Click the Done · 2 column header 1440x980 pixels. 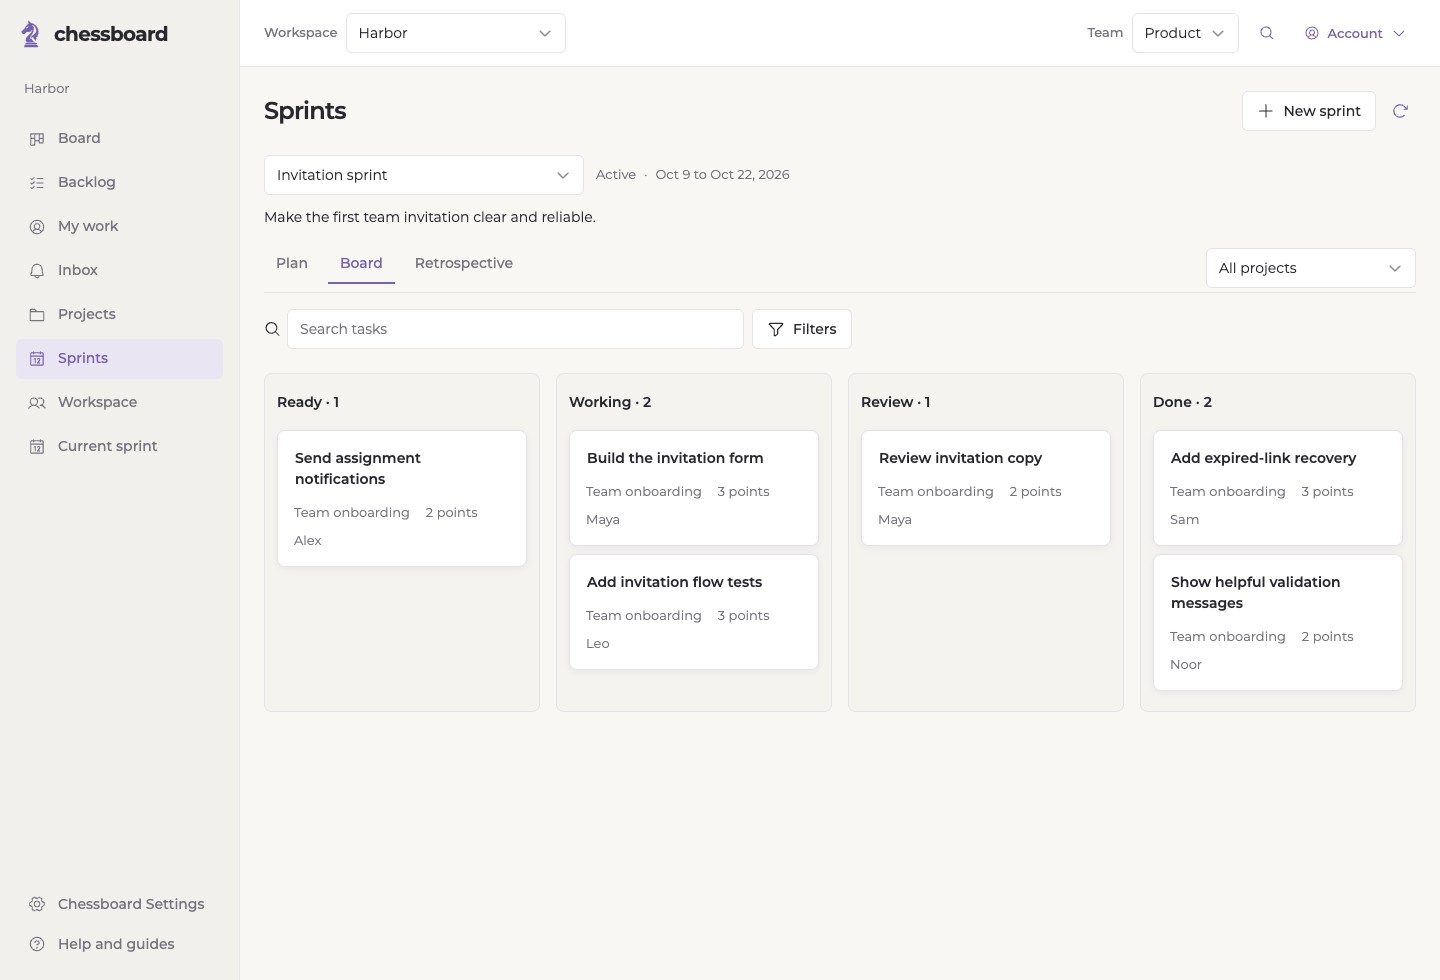1182,402
